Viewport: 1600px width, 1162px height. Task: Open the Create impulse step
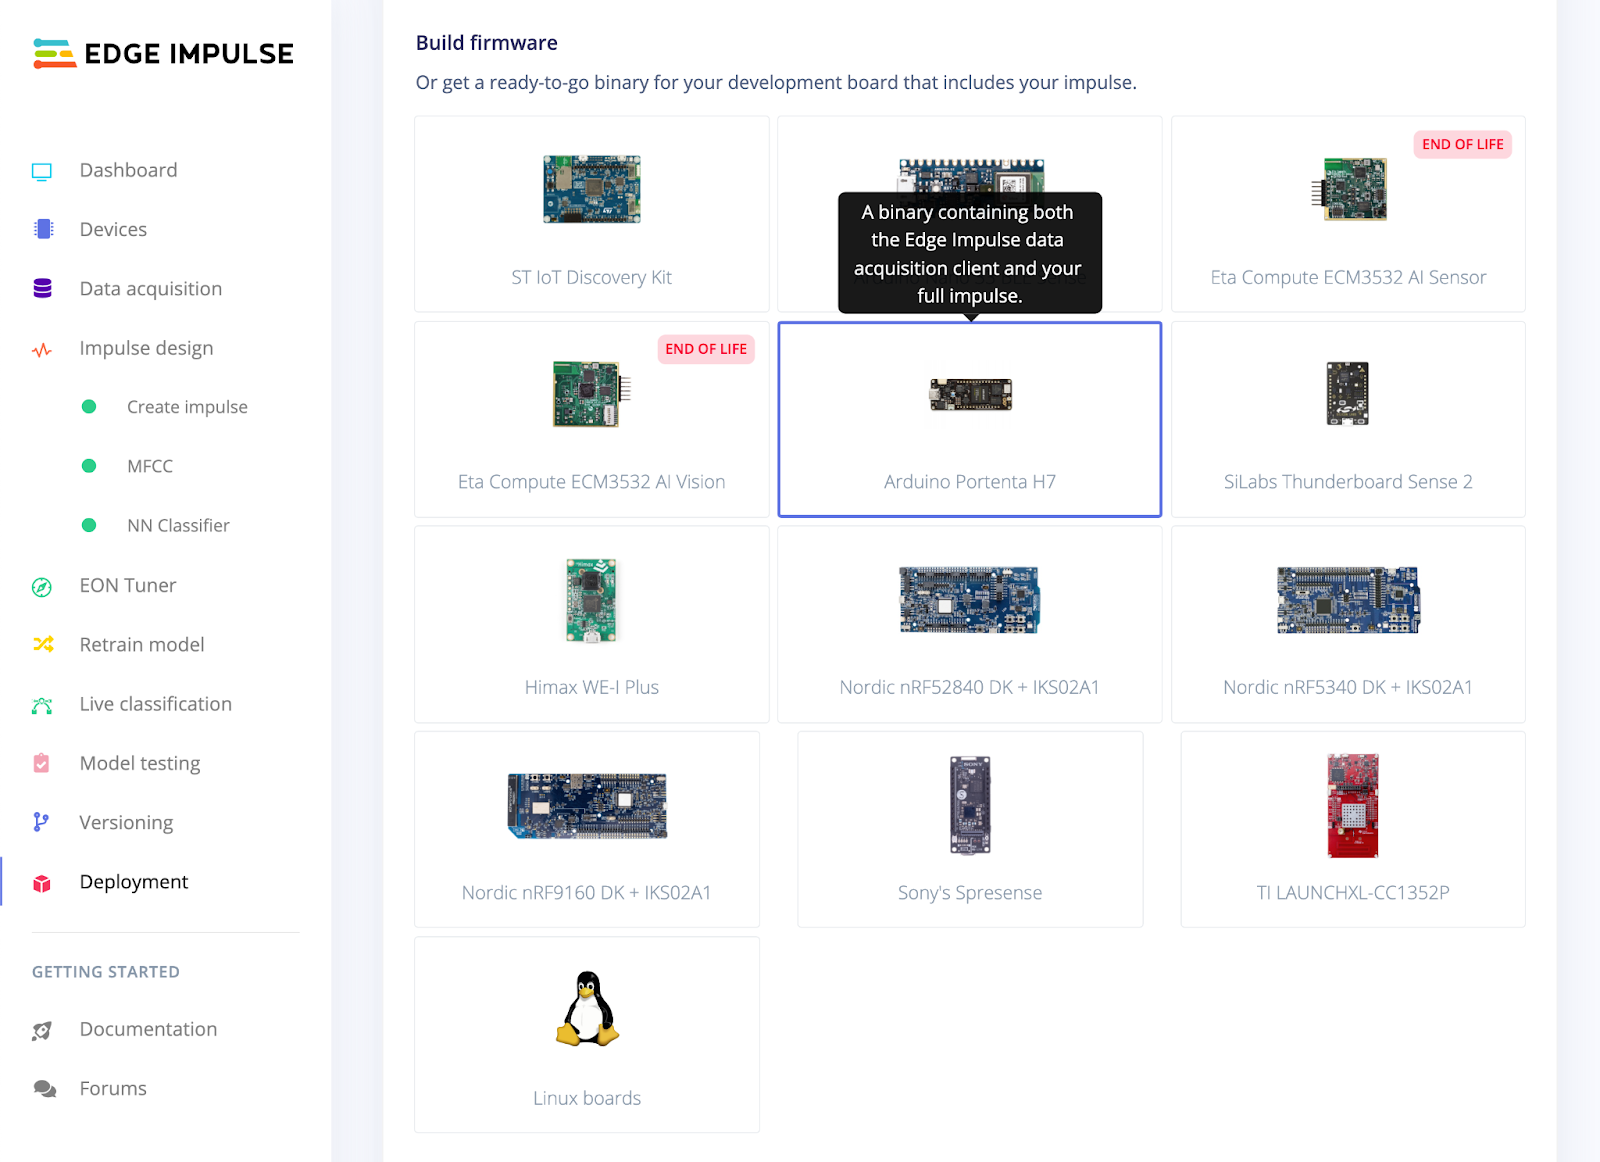tap(187, 407)
